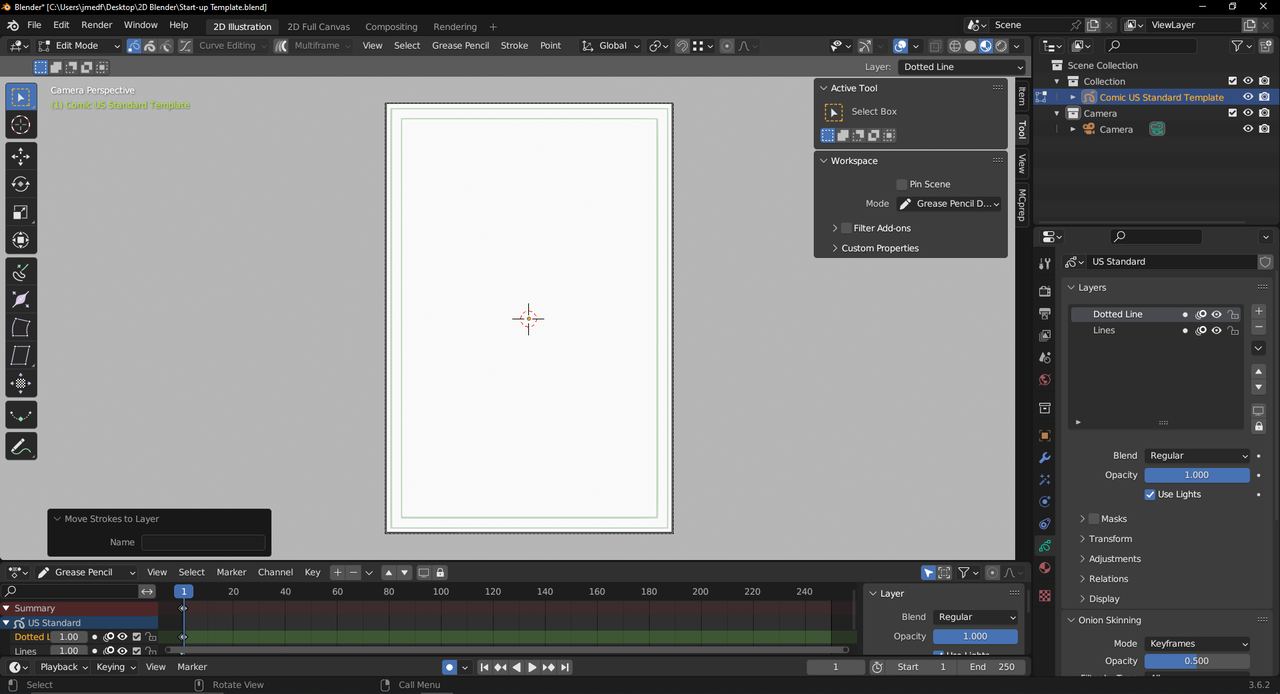Switch to the Compositing workspace tab

tap(391, 27)
